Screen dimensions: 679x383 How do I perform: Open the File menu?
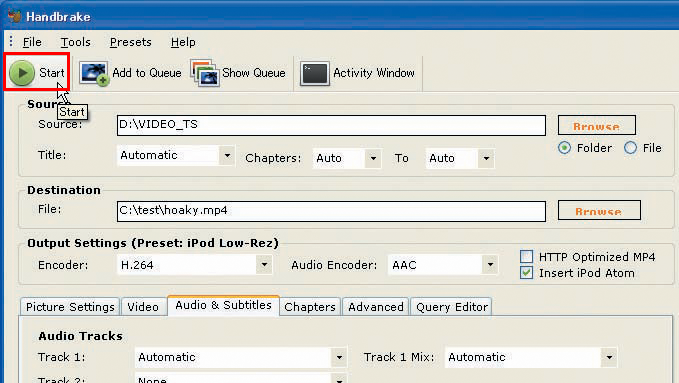tap(32, 42)
